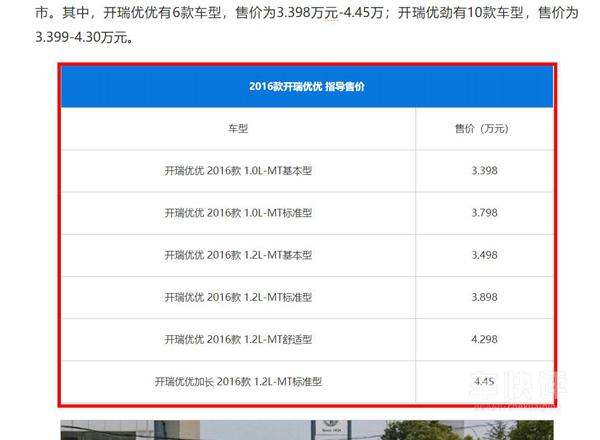
Task: Click the paragraph text ending 3.399-4.30万元
Action: pyautogui.click(x=307, y=24)
